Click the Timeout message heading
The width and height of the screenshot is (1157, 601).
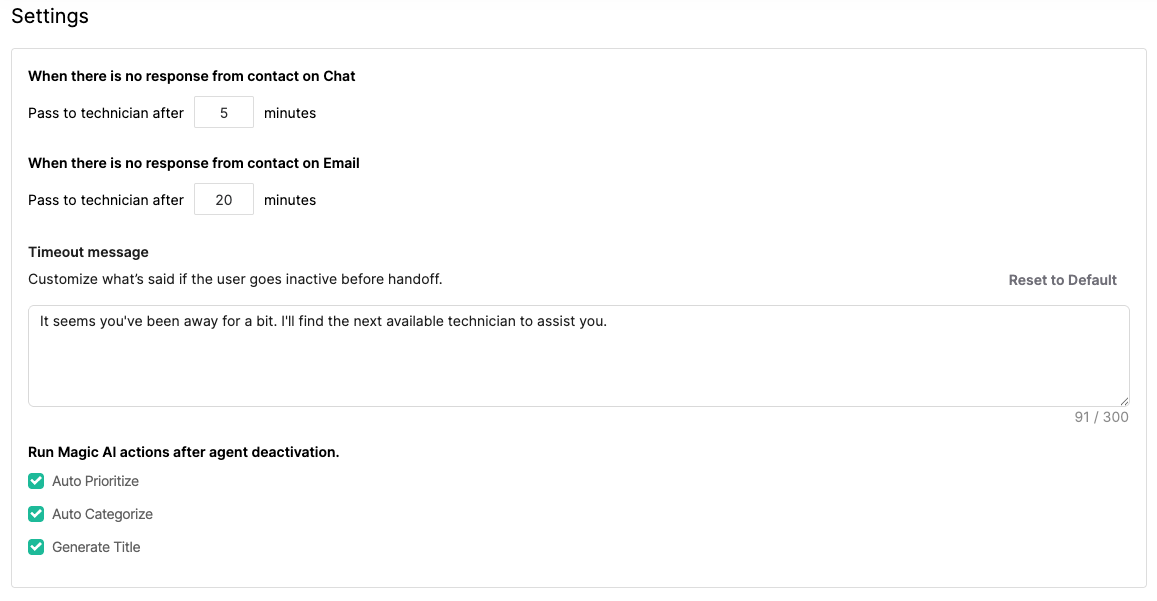(x=88, y=252)
